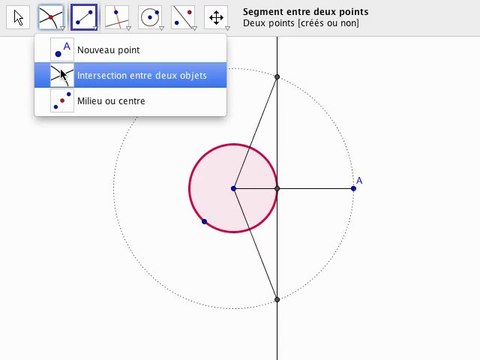
Task: Select the Segment between two points tool
Action: coord(84,17)
